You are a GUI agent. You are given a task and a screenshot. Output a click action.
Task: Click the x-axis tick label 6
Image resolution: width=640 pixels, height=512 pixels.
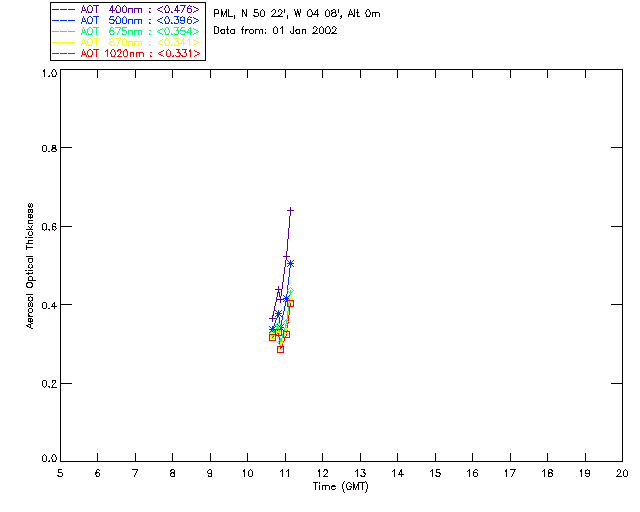tap(98, 473)
